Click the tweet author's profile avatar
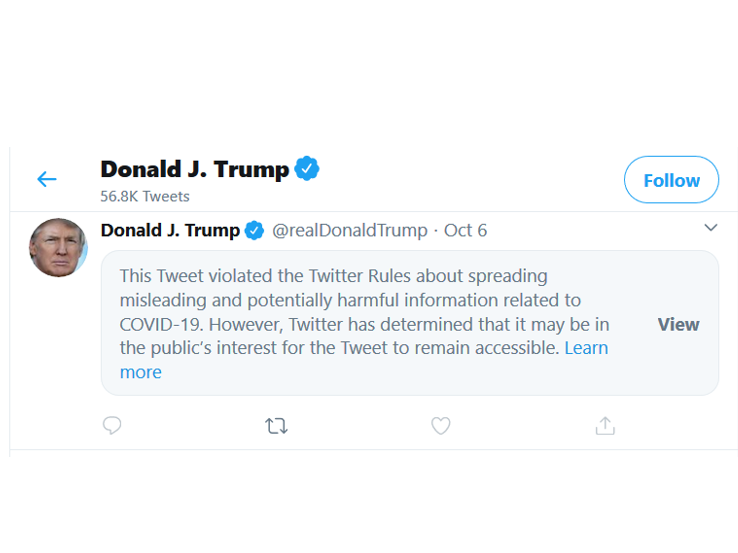The height and width of the screenshot is (553, 738). [x=58, y=247]
